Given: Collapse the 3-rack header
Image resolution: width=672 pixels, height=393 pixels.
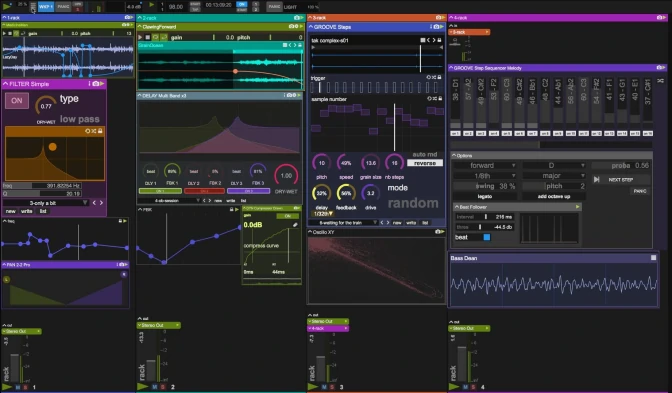Looking at the screenshot, I should click(310, 18).
